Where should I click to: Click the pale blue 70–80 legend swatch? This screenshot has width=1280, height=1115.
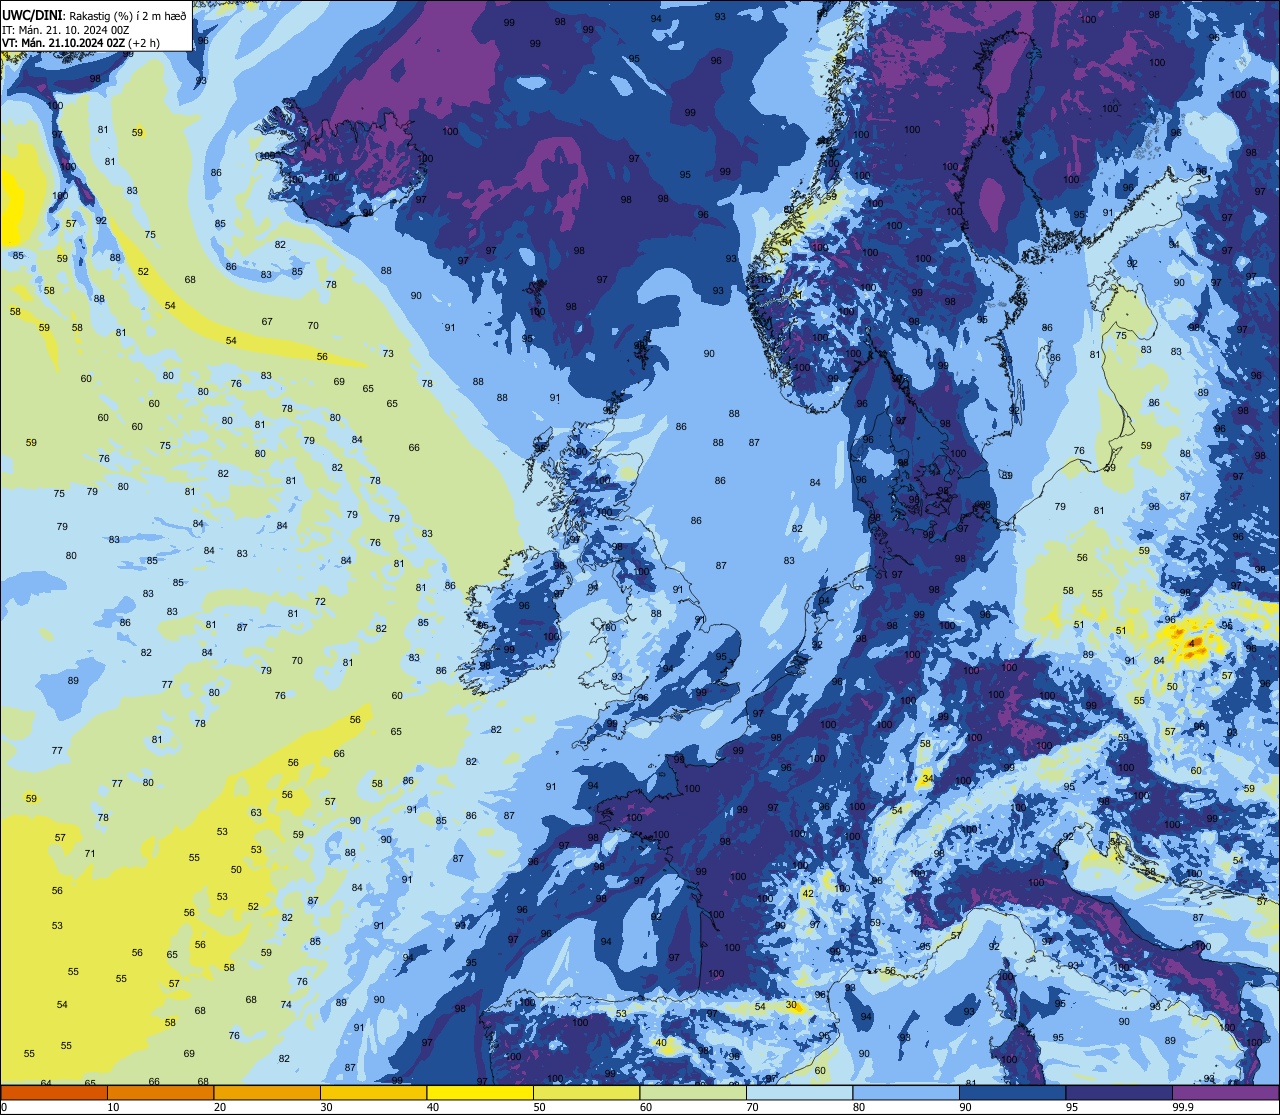click(x=799, y=1092)
